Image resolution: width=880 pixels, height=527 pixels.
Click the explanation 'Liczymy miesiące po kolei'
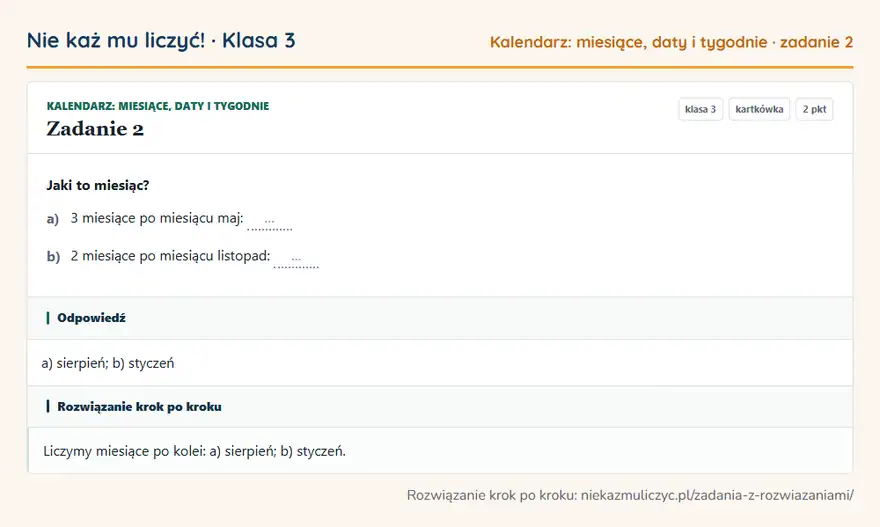[x=125, y=451]
